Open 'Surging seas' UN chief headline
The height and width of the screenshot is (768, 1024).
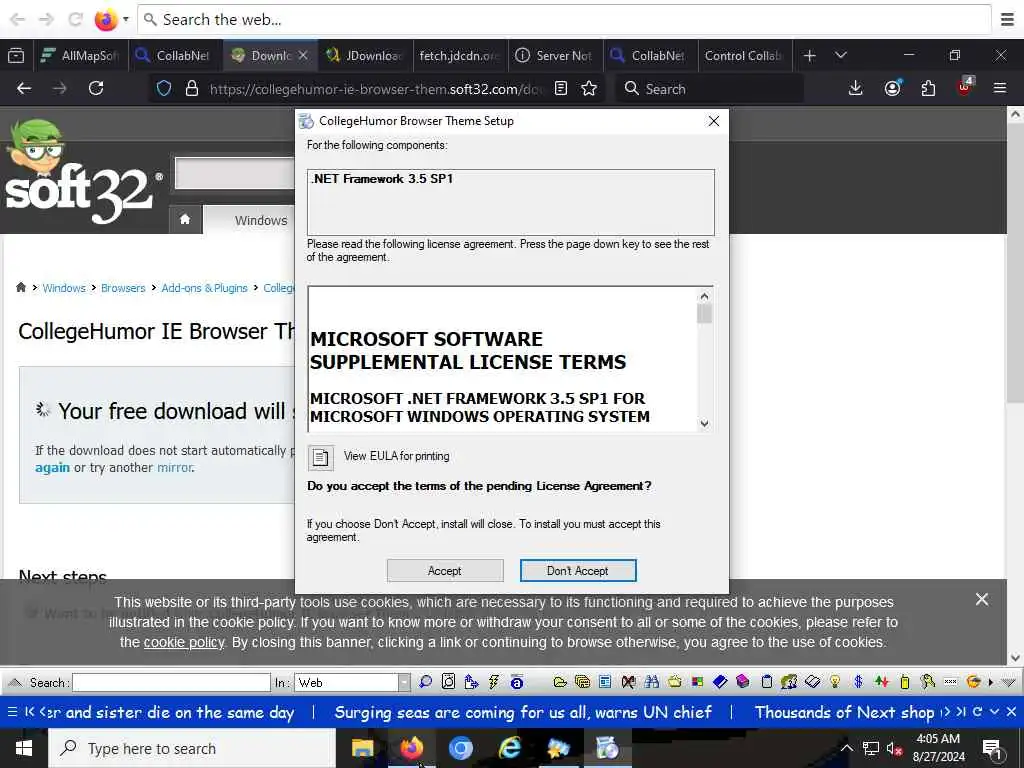click(523, 712)
